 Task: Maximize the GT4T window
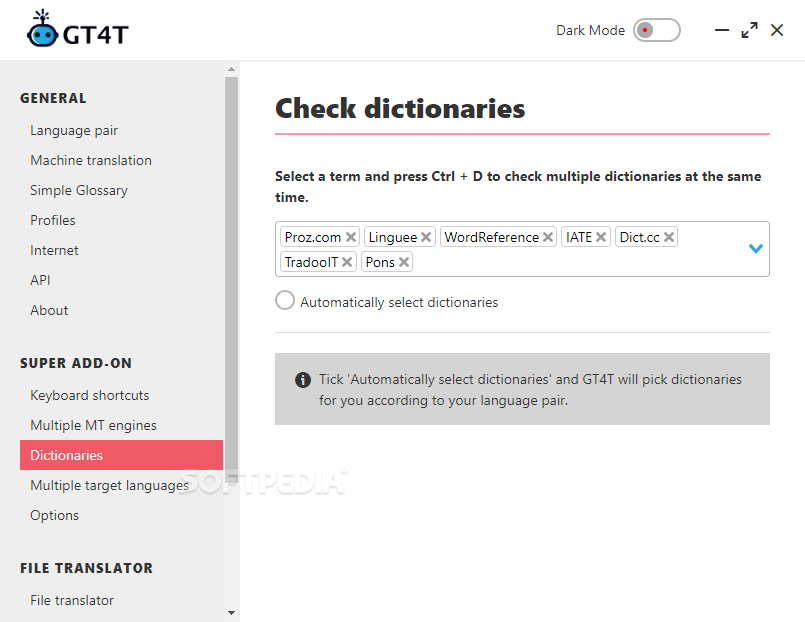tap(750, 30)
